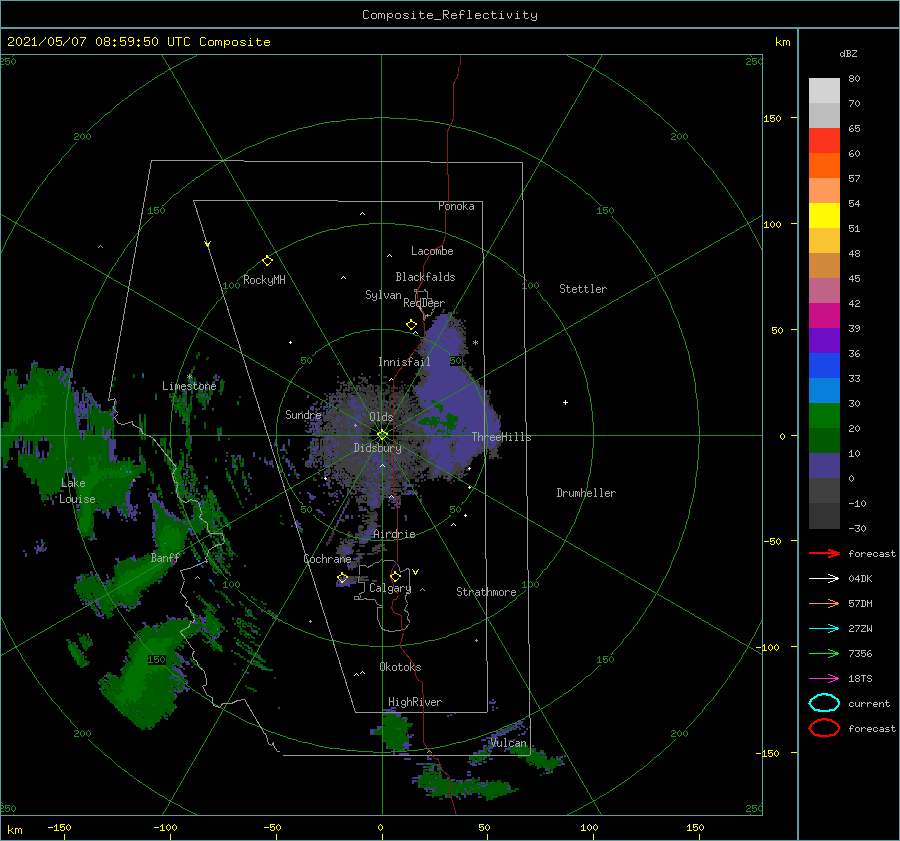Select the -30 dBZ dark gray swatch
This screenshot has width=900, height=841.
(x=824, y=516)
